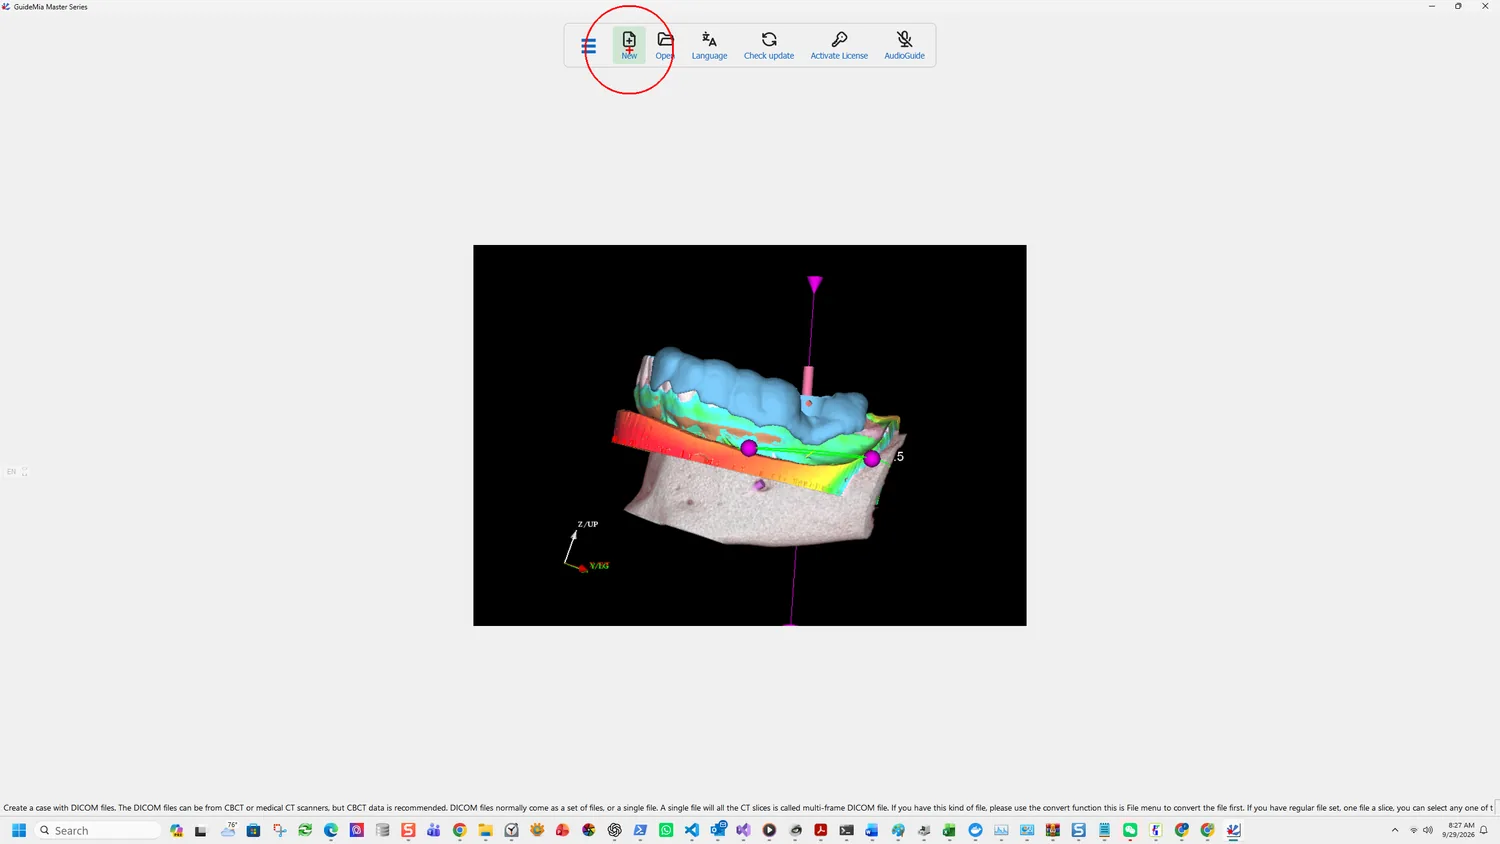The image size is (1500, 844).
Task: Open the volume control in system tray
Action: [x=1428, y=830]
